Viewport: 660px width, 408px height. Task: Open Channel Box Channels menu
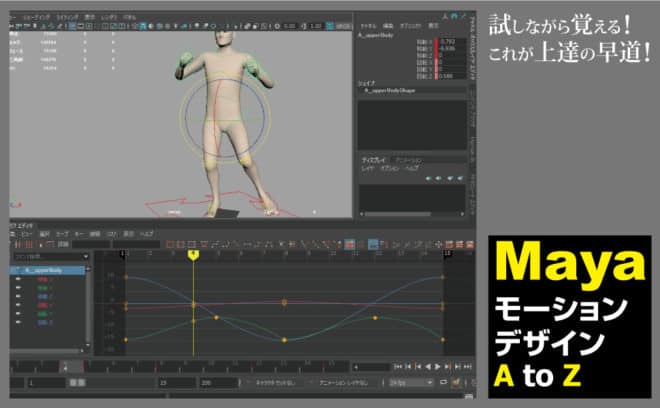368,26
